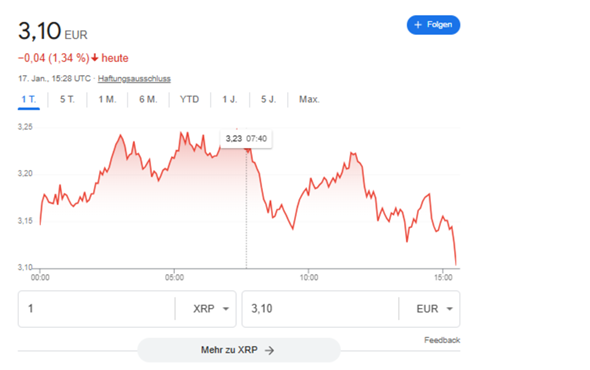Select the 1 J. chart range

tap(230, 99)
